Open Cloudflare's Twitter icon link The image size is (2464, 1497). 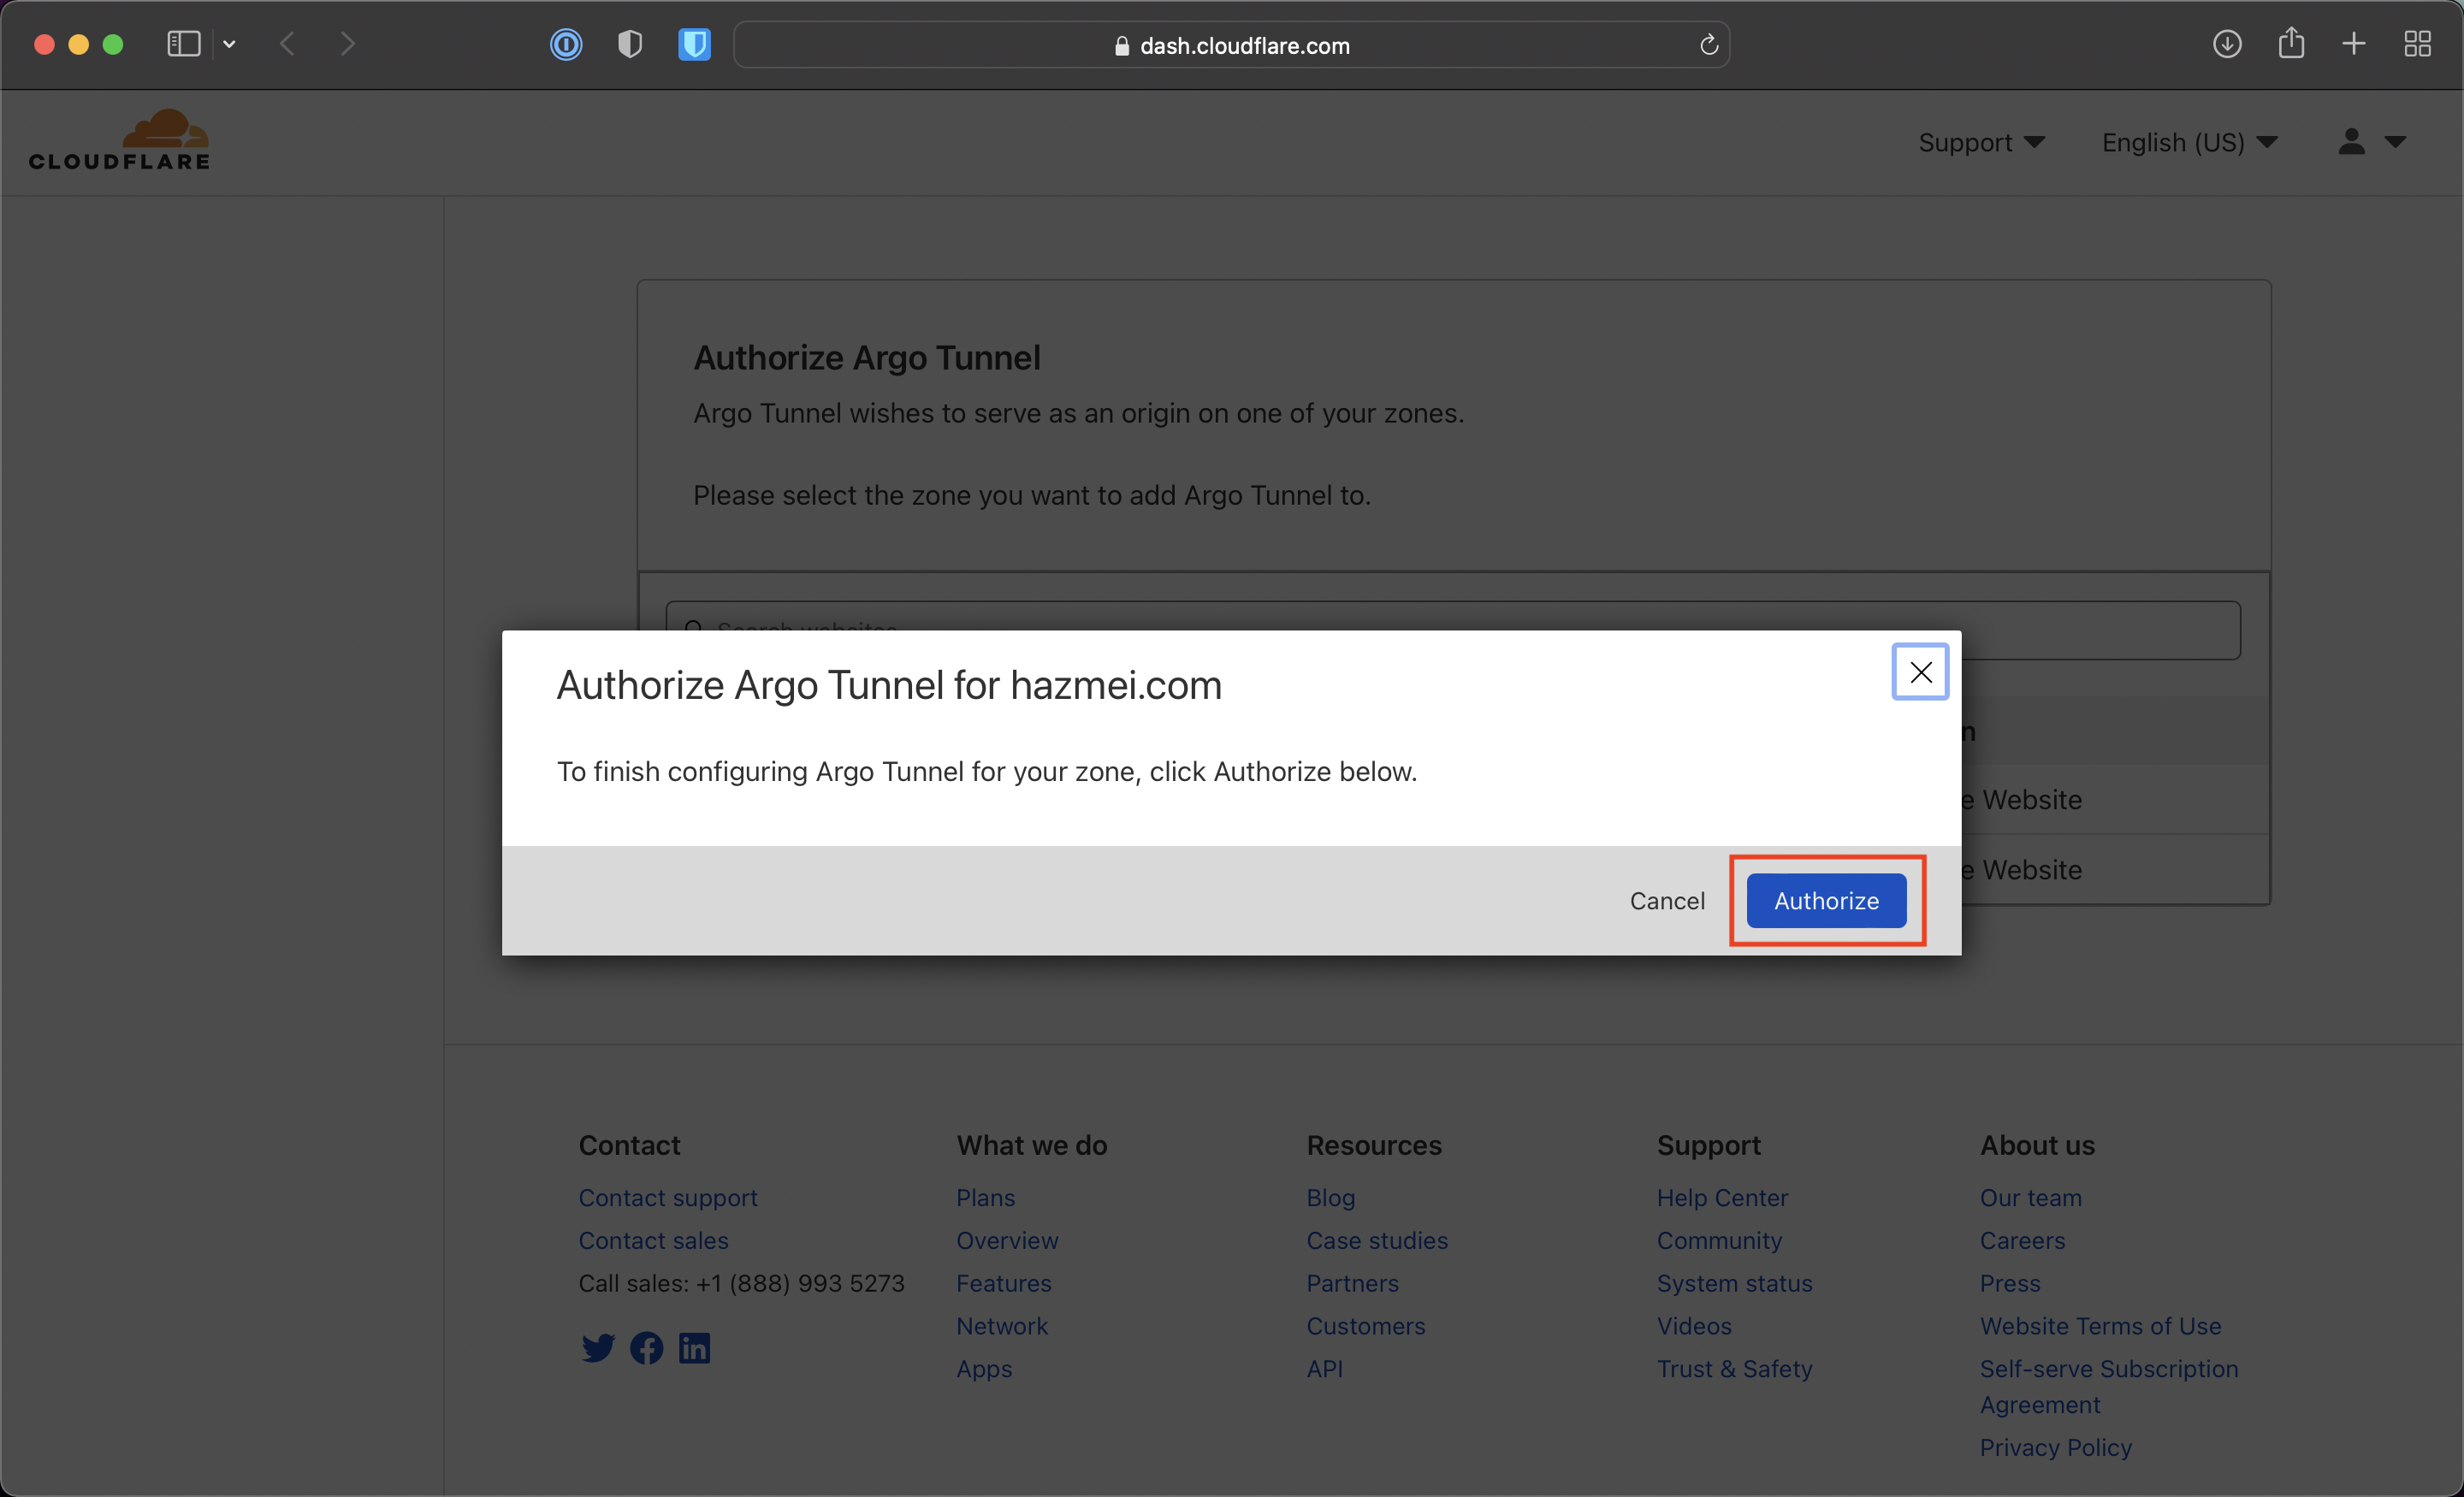pyautogui.click(x=598, y=1348)
